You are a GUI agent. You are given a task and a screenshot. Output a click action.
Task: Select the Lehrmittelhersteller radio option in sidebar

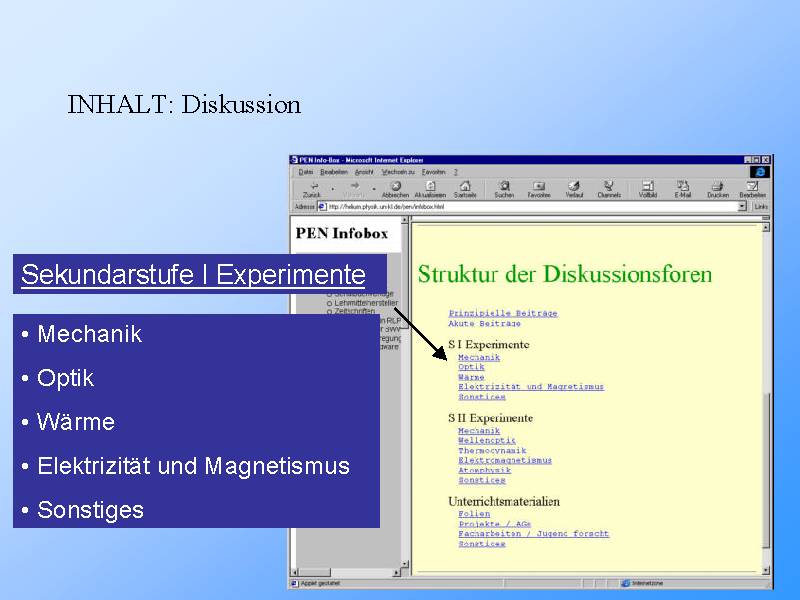pyautogui.click(x=329, y=302)
